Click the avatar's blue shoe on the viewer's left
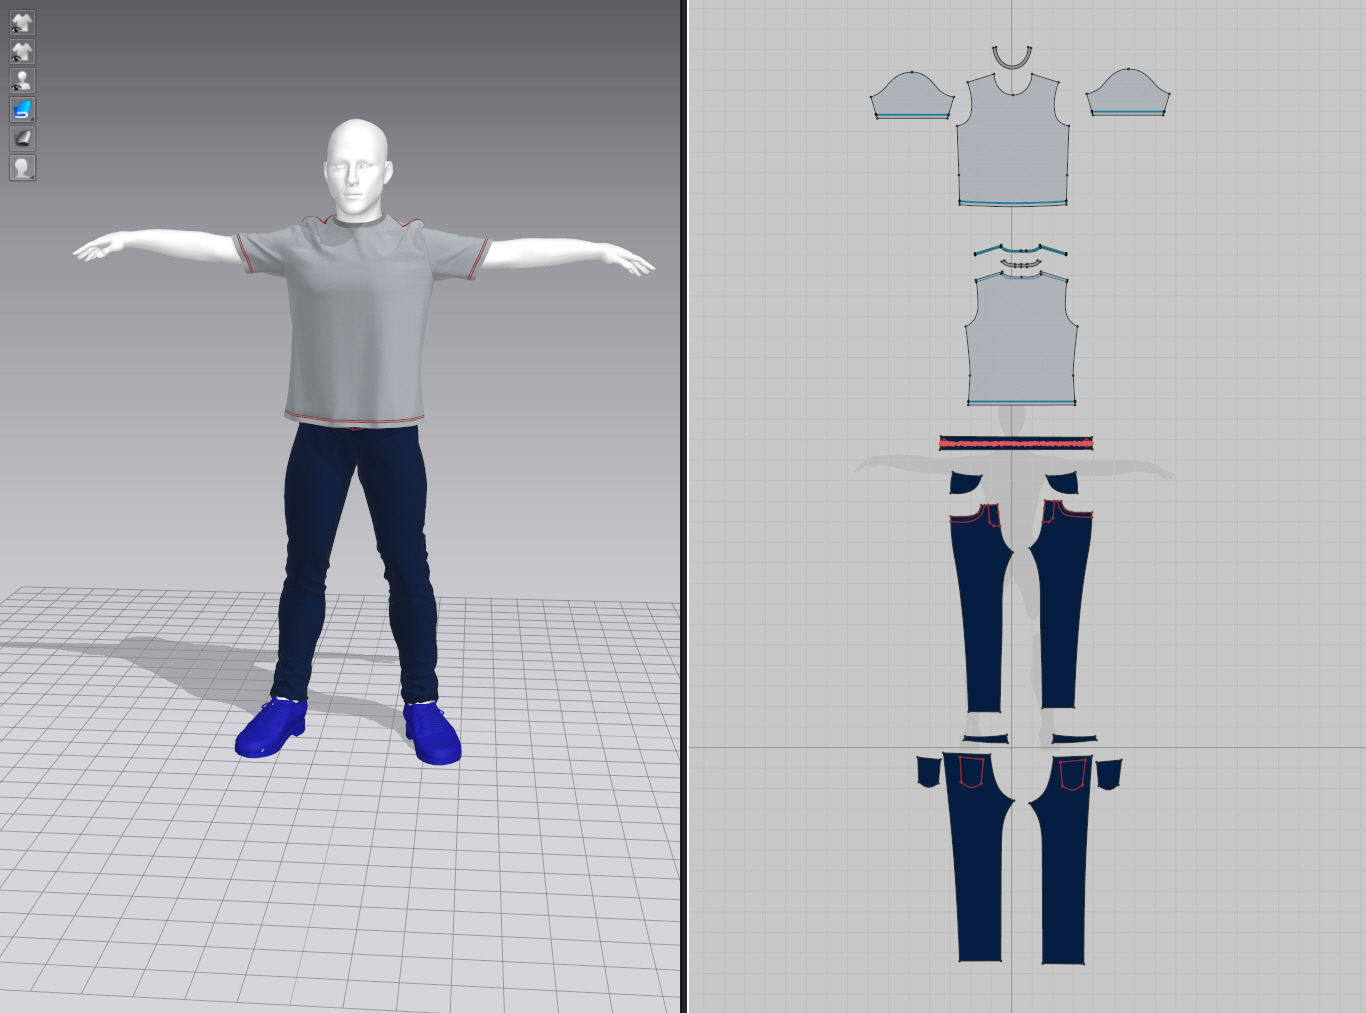This screenshot has height=1013, width=1366. coord(272,727)
